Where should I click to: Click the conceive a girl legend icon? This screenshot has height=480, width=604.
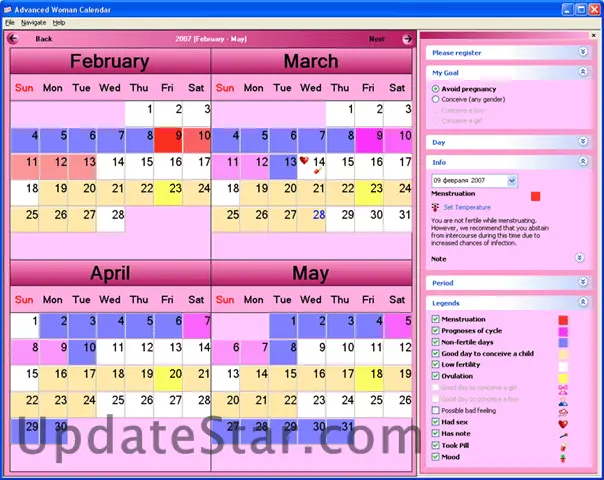click(x=563, y=389)
